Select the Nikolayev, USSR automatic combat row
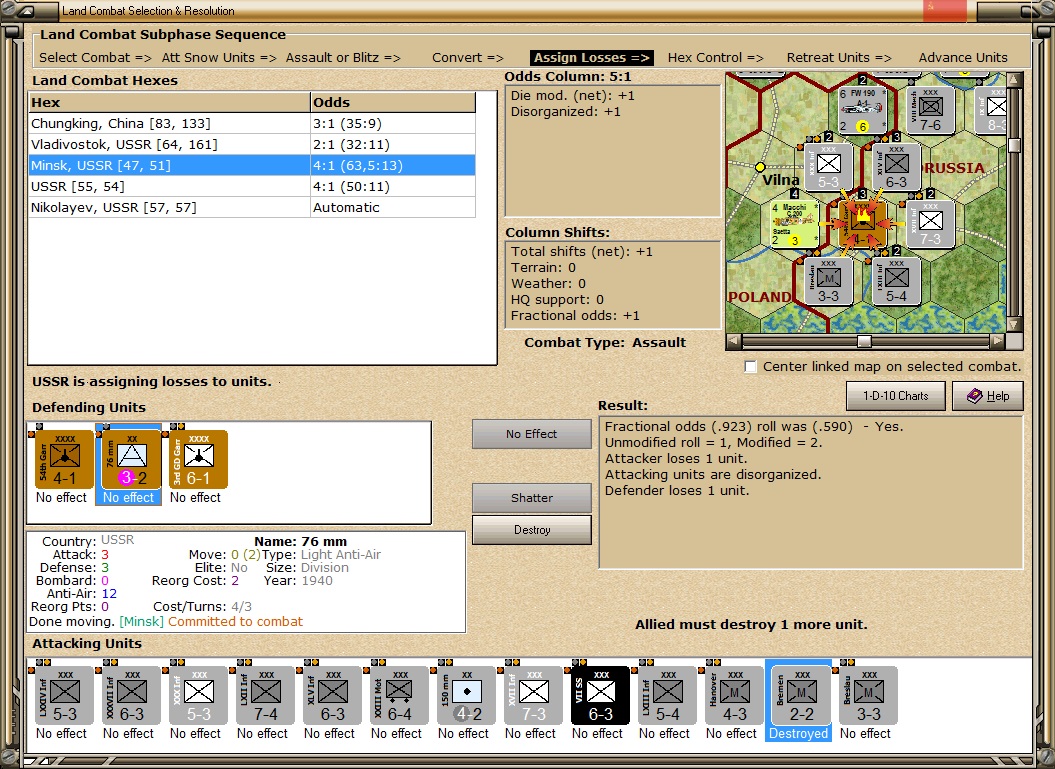 (x=252, y=208)
